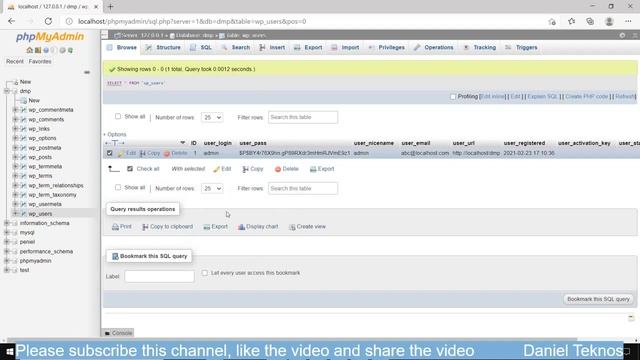Click the Bookmark this SQL query button
Screen dimensions: 640x360
pos(598,299)
